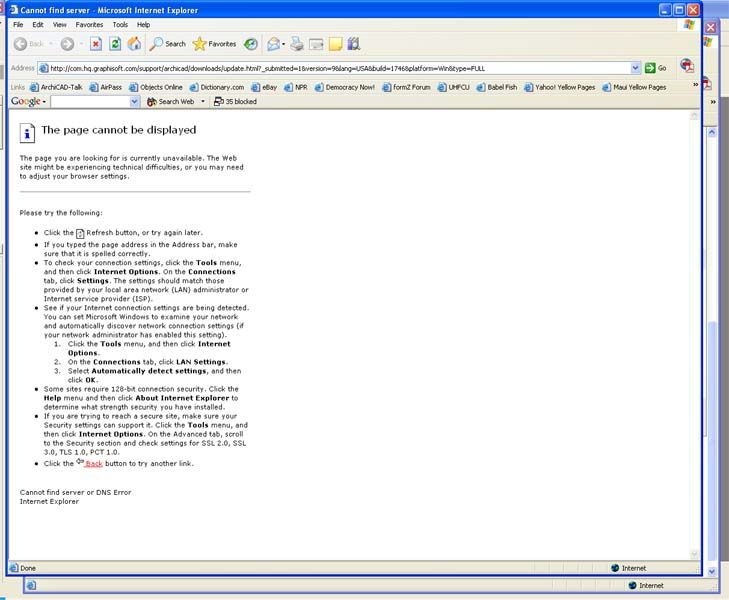Open the History globe icon
This screenshot has height=600, width=729.
[x=251, y=44]
